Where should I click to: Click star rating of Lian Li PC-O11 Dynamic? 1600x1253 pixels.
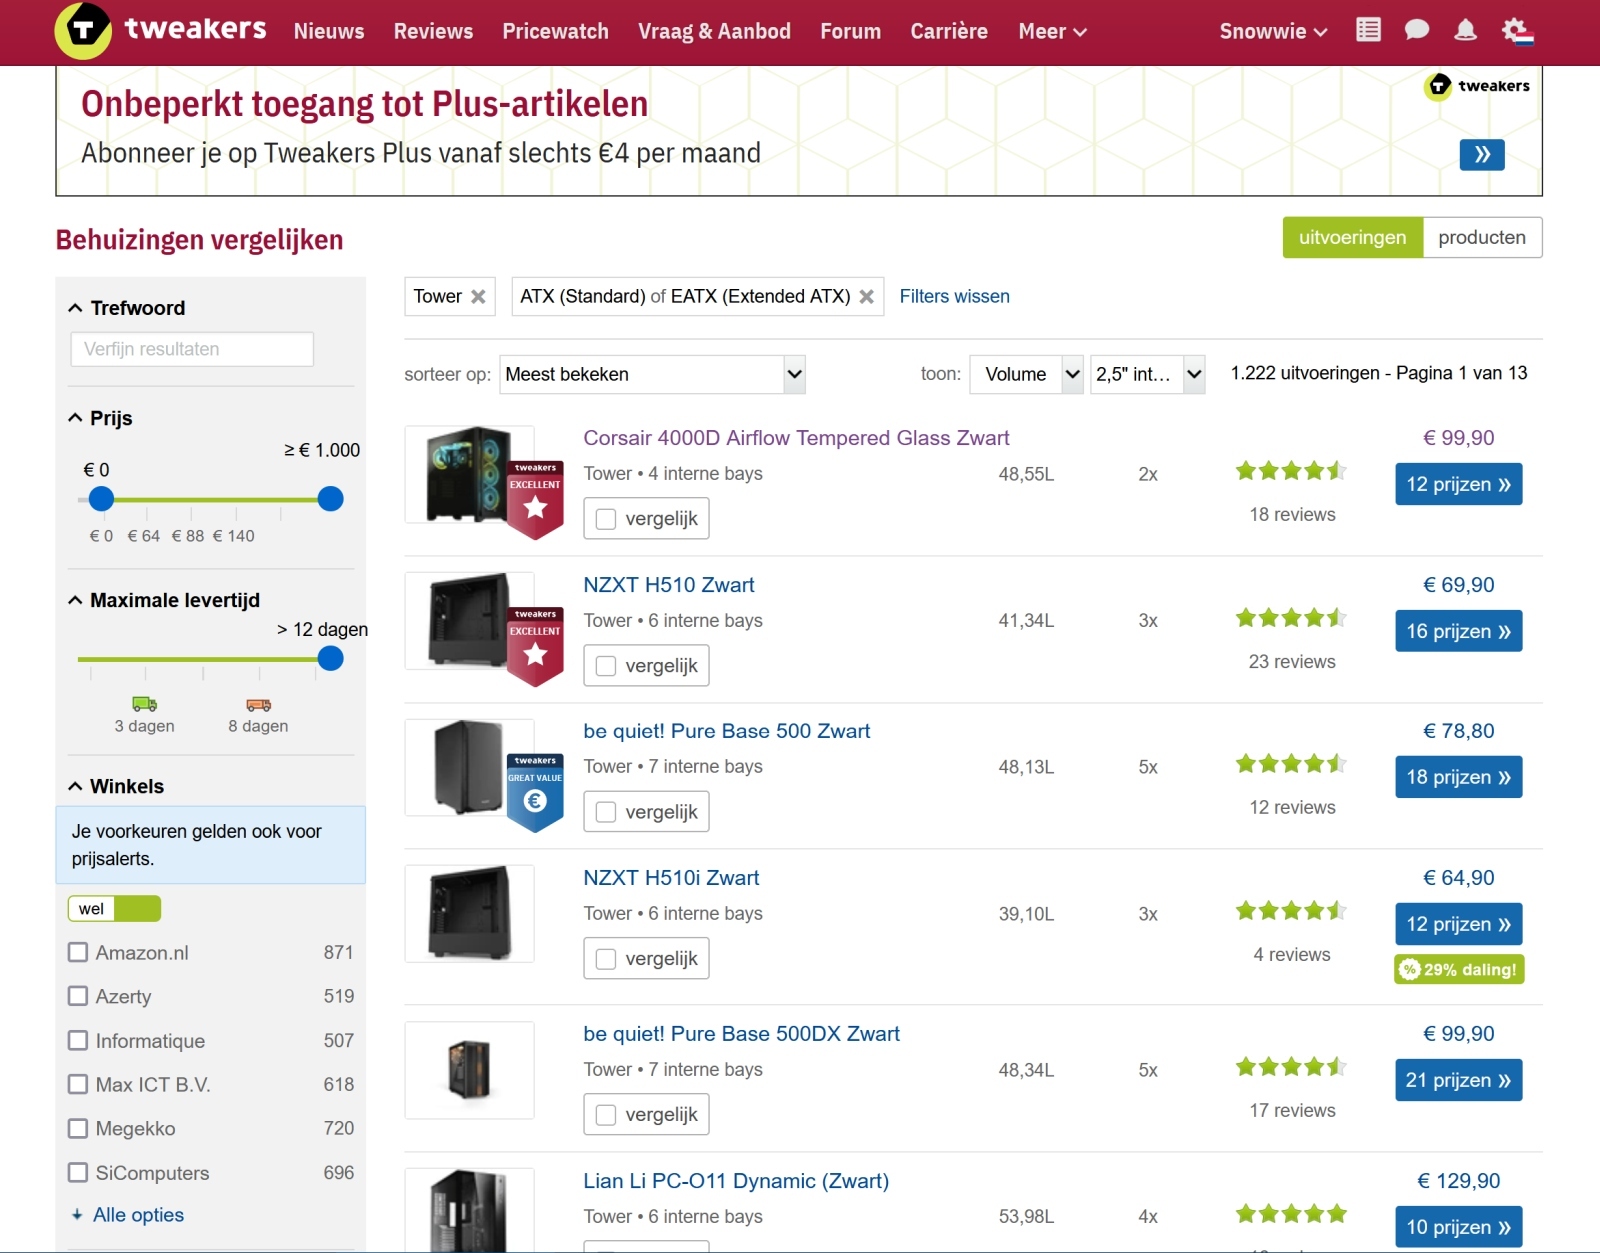(x=1292, y=1214)
